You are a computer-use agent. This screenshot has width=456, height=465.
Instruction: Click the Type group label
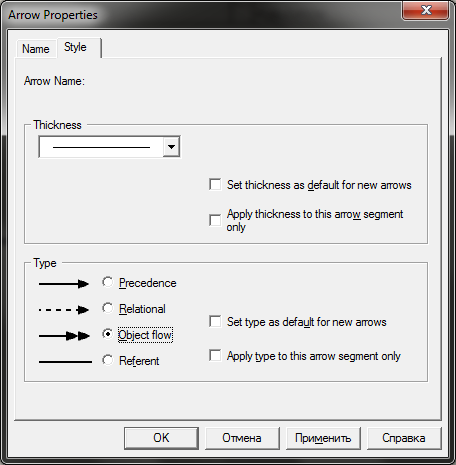click(x=45, y=263)
